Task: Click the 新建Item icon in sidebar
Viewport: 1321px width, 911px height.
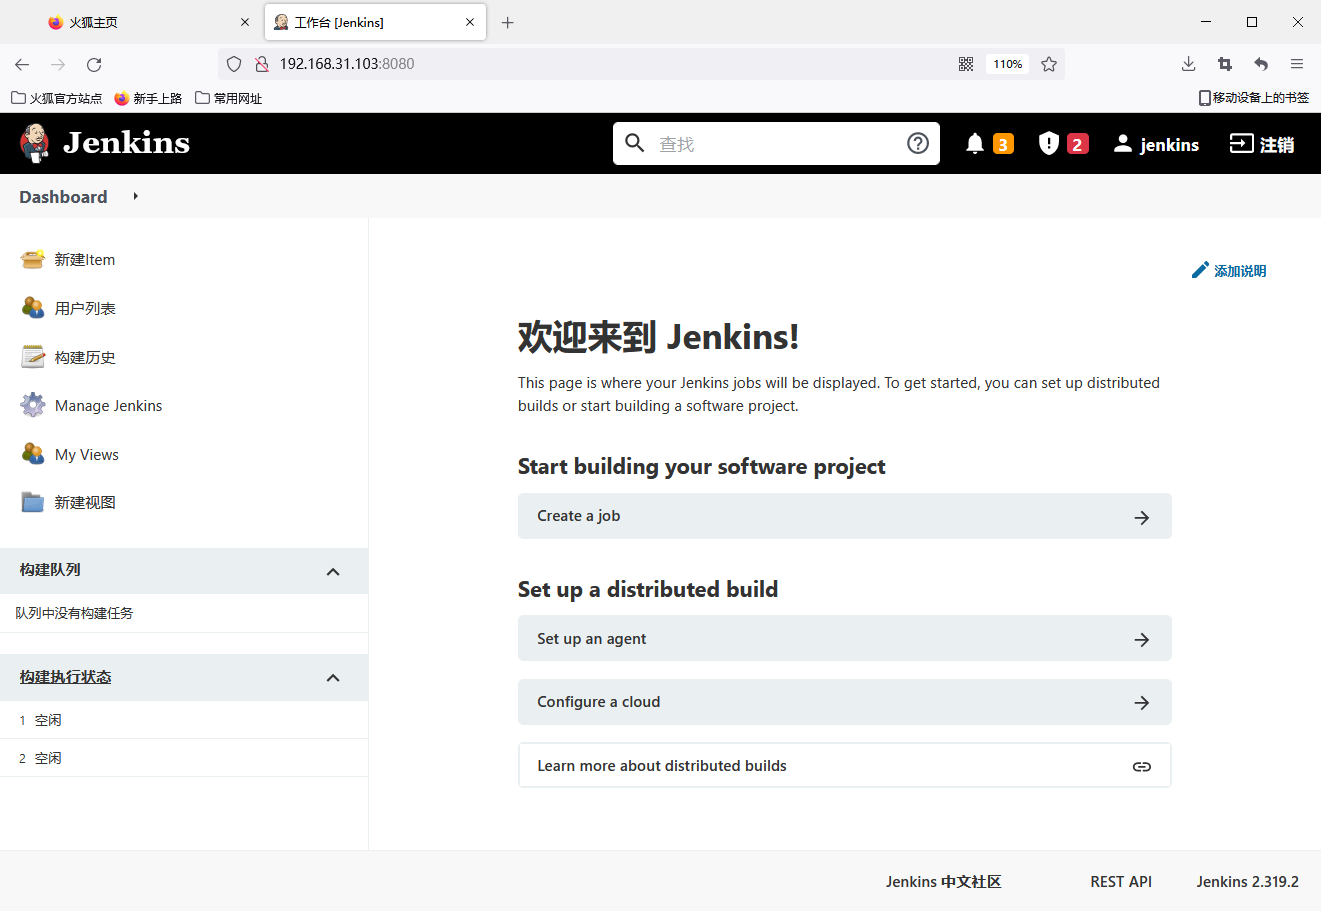Action: click(33, 260)
